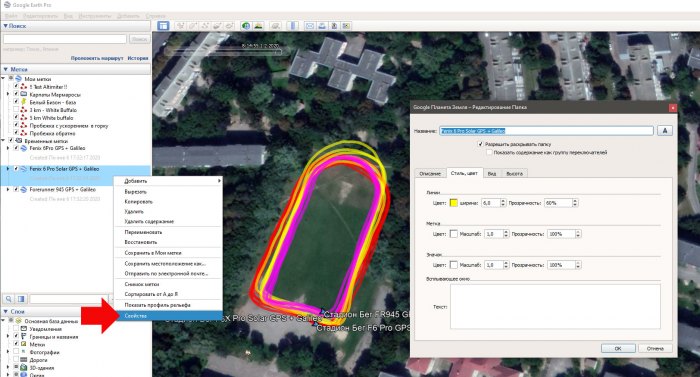Viewport: 700px width, 377px height.
Task: Select the Add Polygon toolbar icon
Action: point(193,26)
